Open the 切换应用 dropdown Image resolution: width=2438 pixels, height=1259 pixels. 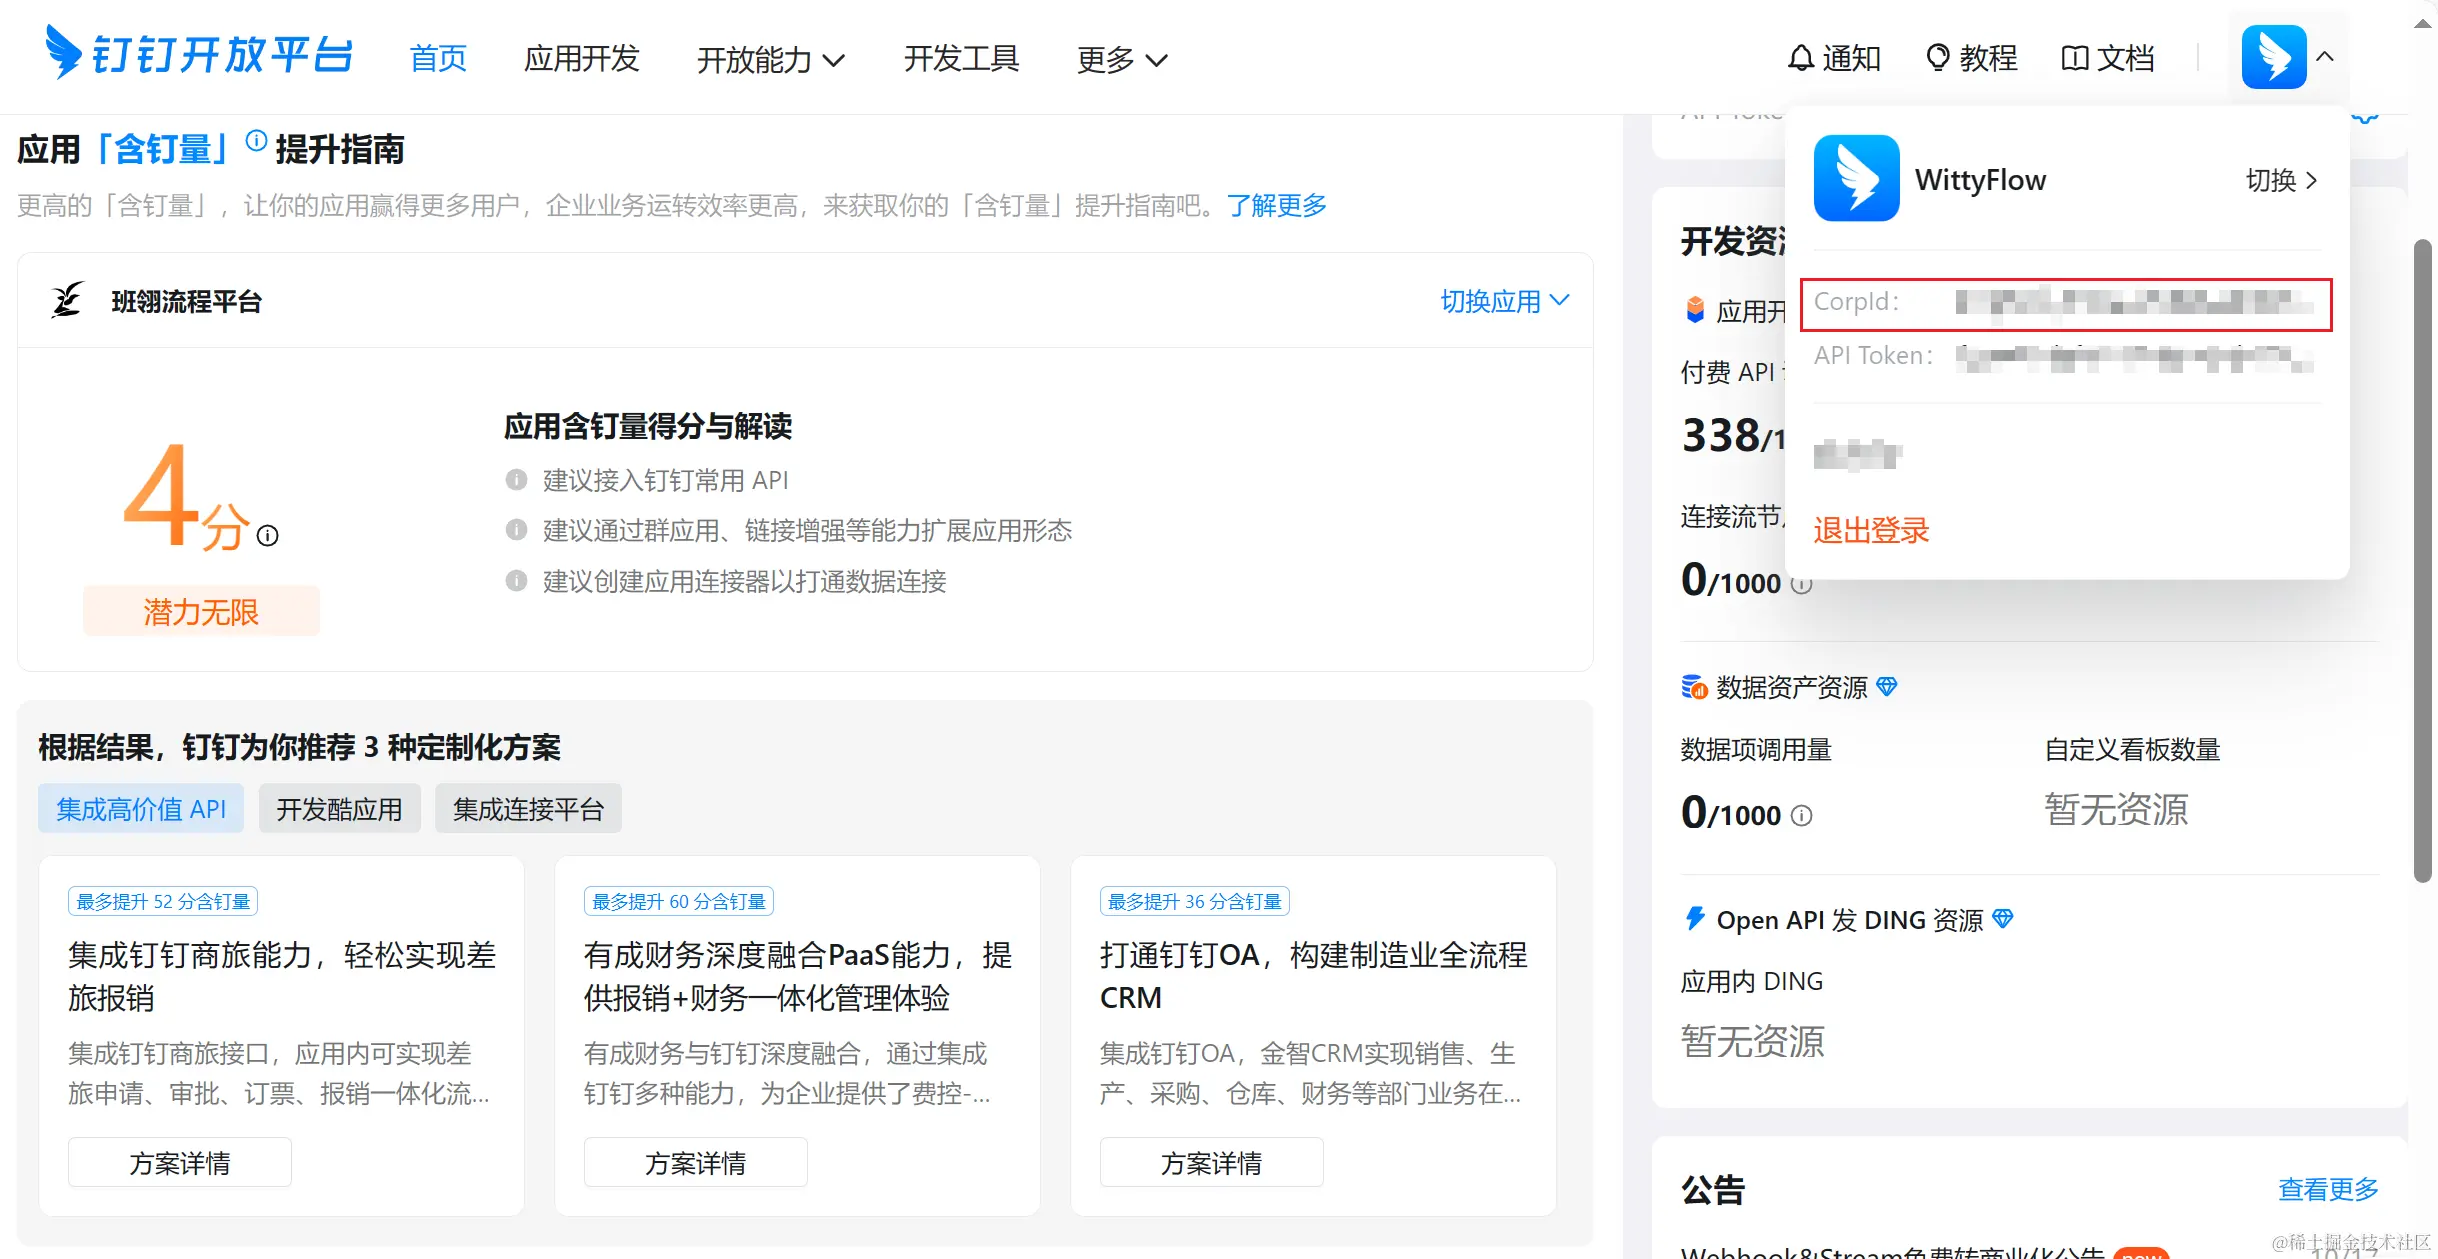(1504, 301)
